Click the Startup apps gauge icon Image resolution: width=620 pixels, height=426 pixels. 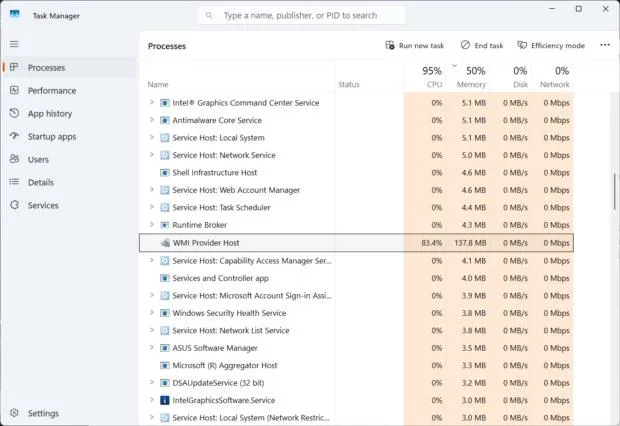click(x=14, y=136)
